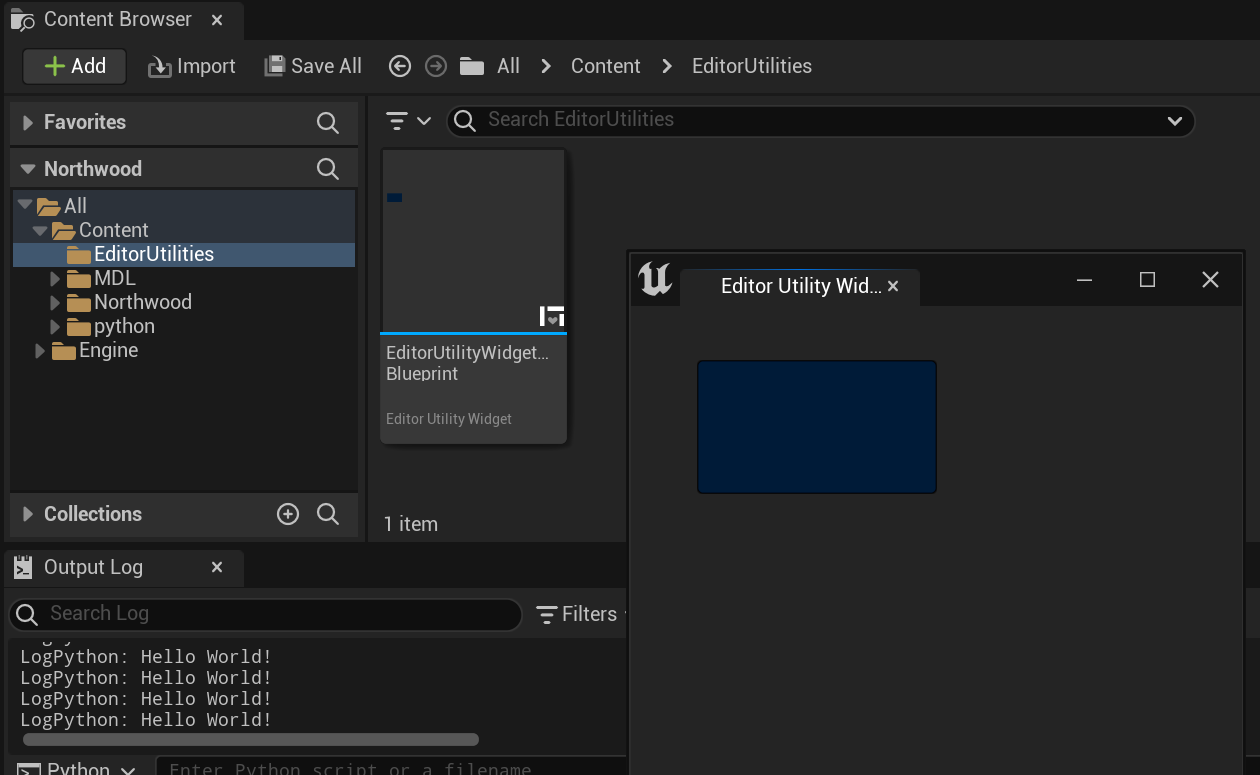Expand the python folder arrow
This screenshot has width=1260, height=775.
[56, 326]
